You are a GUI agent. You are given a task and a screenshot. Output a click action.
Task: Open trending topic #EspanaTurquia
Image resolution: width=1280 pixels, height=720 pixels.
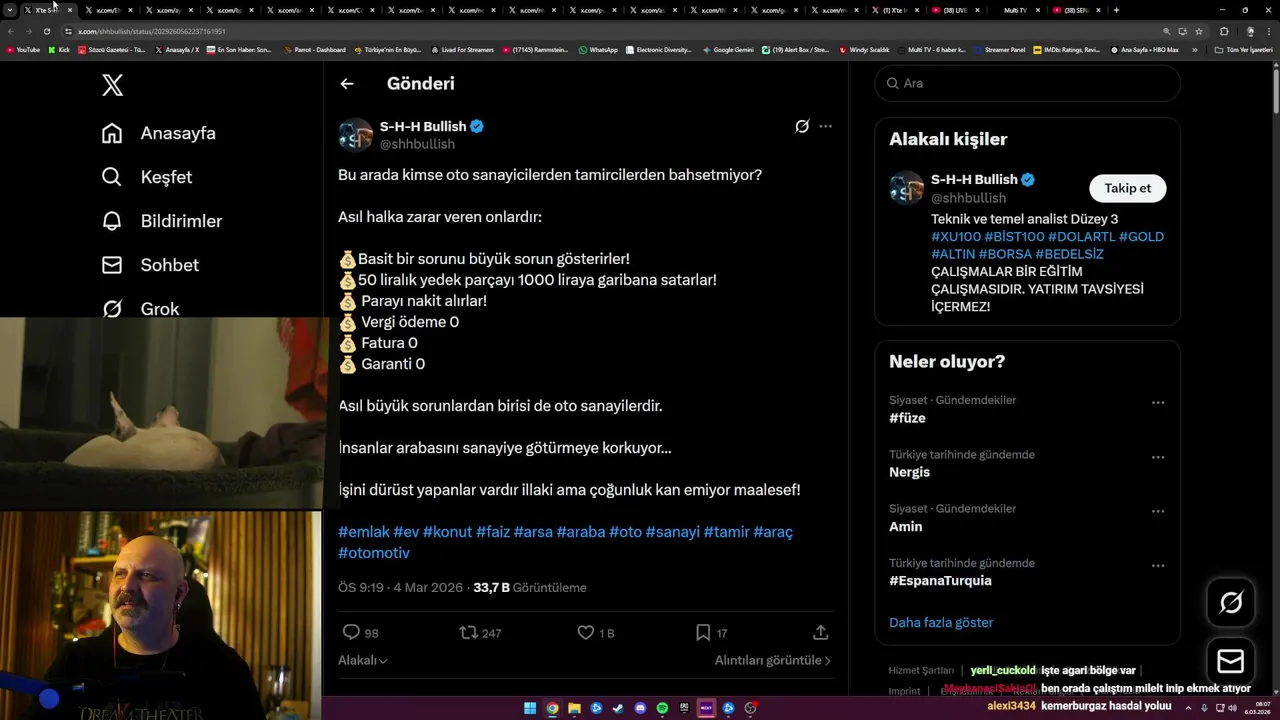(x=940, y=580)
